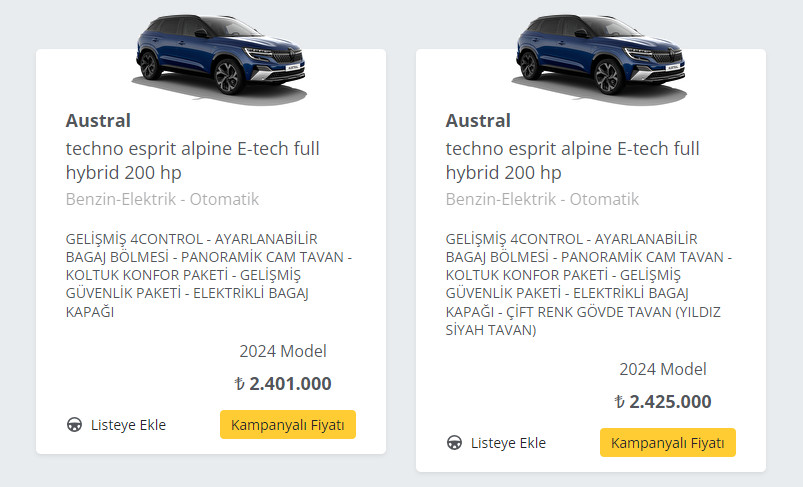Open Kampanyalı Fiyatı for the 2.401.000 Austral
The image size is (803, 487).
pyautogui.click(x=288, y=425)
